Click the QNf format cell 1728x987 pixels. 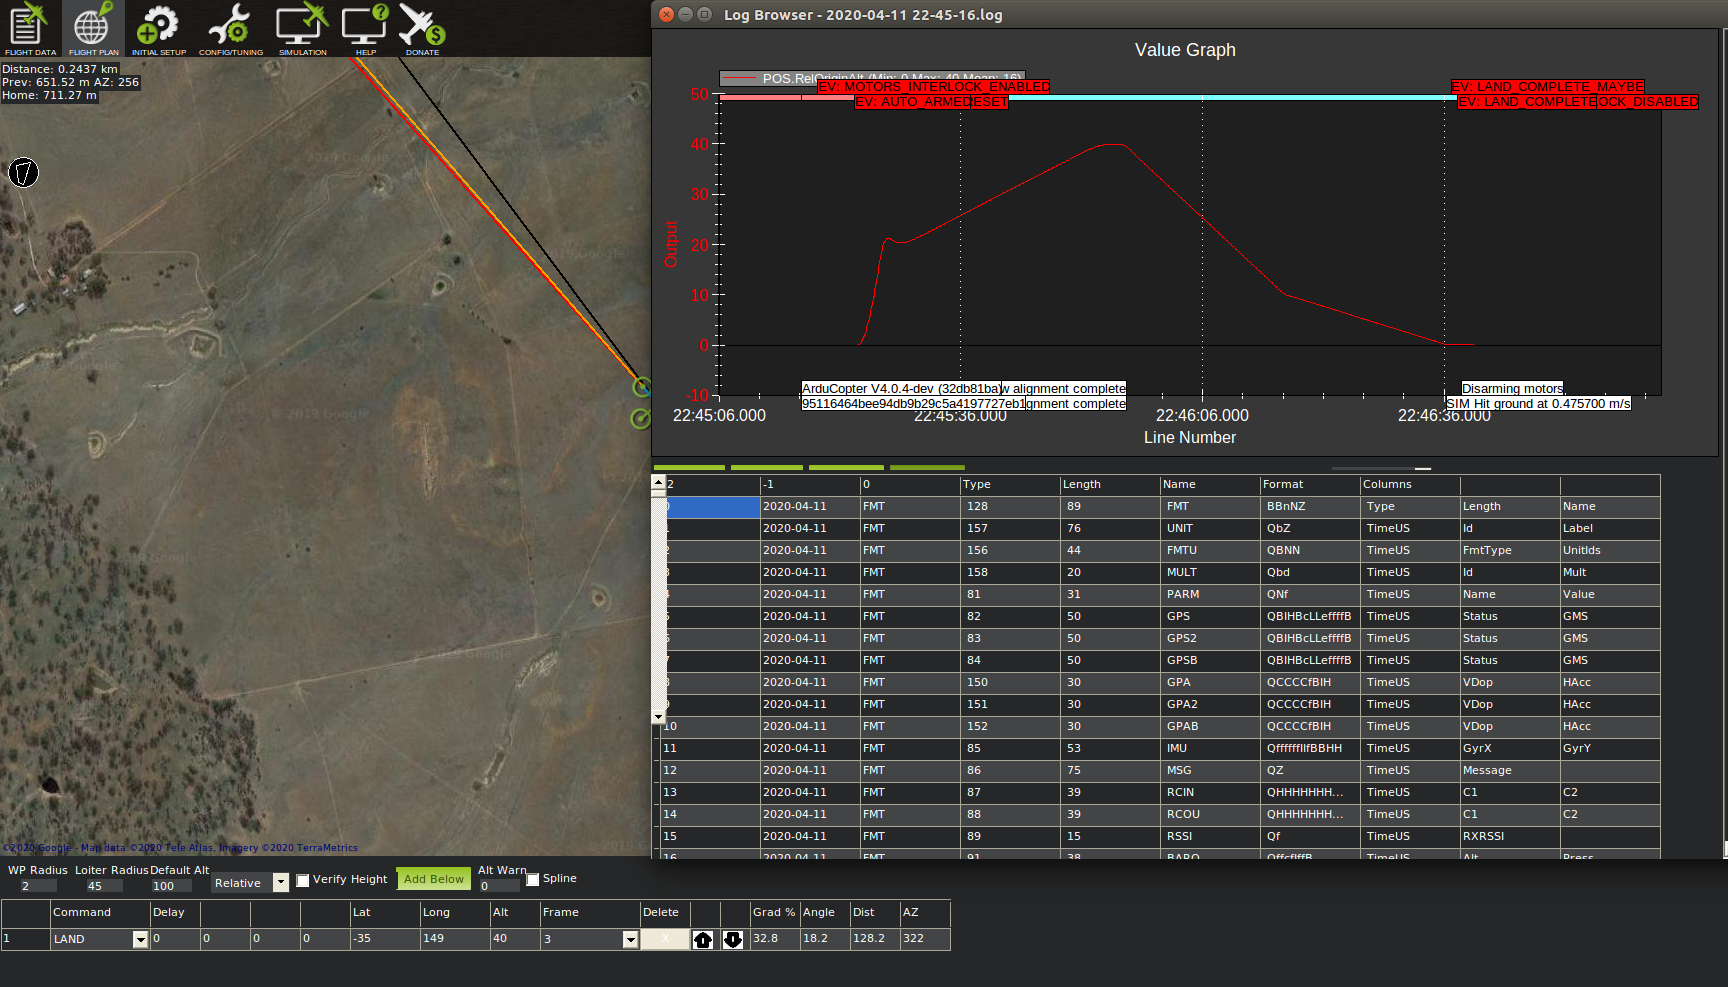click(x=1310, y=595)
